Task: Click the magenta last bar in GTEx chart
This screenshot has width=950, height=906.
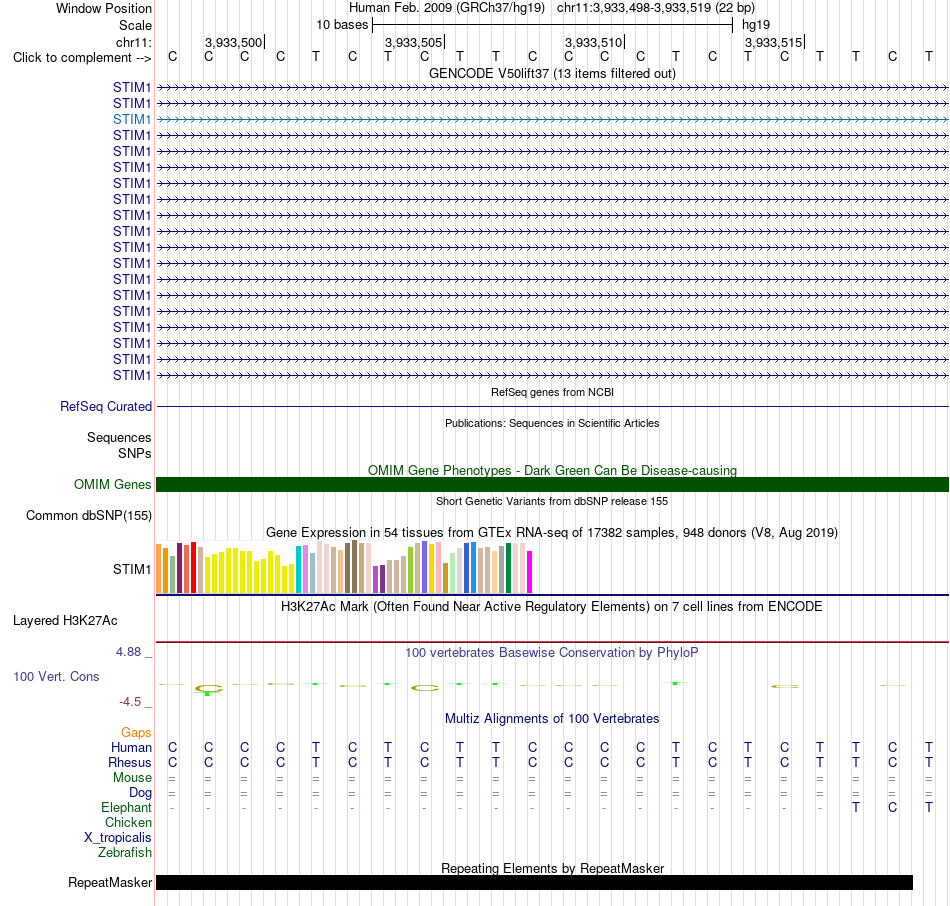Action: pyautogui.click(x=530, y=571)
